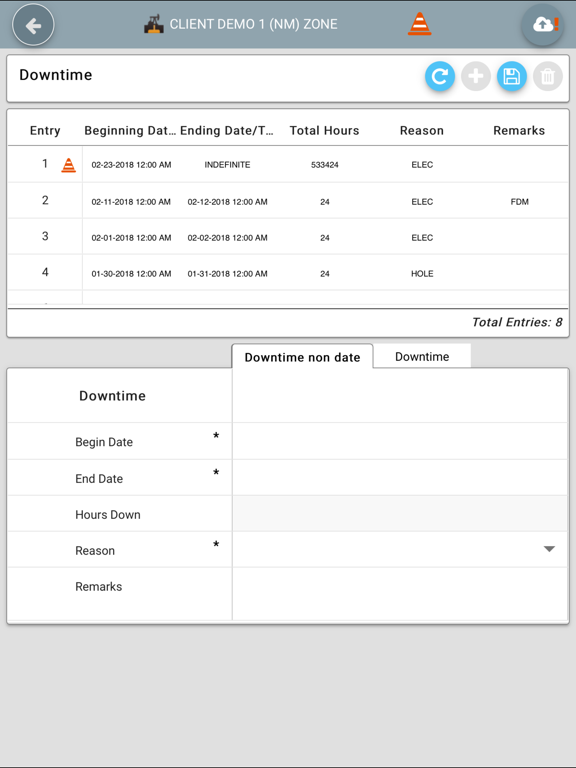Click the Reason column header
The width and height of the screenshot is (576, 768).
[x=422, y=130]
